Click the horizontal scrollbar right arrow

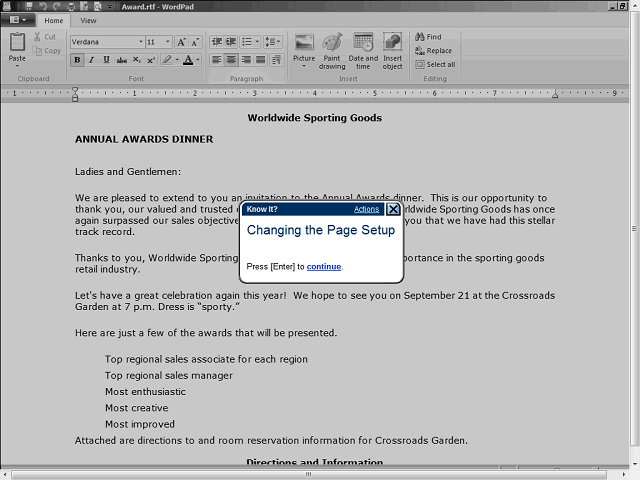pos(624,474)
